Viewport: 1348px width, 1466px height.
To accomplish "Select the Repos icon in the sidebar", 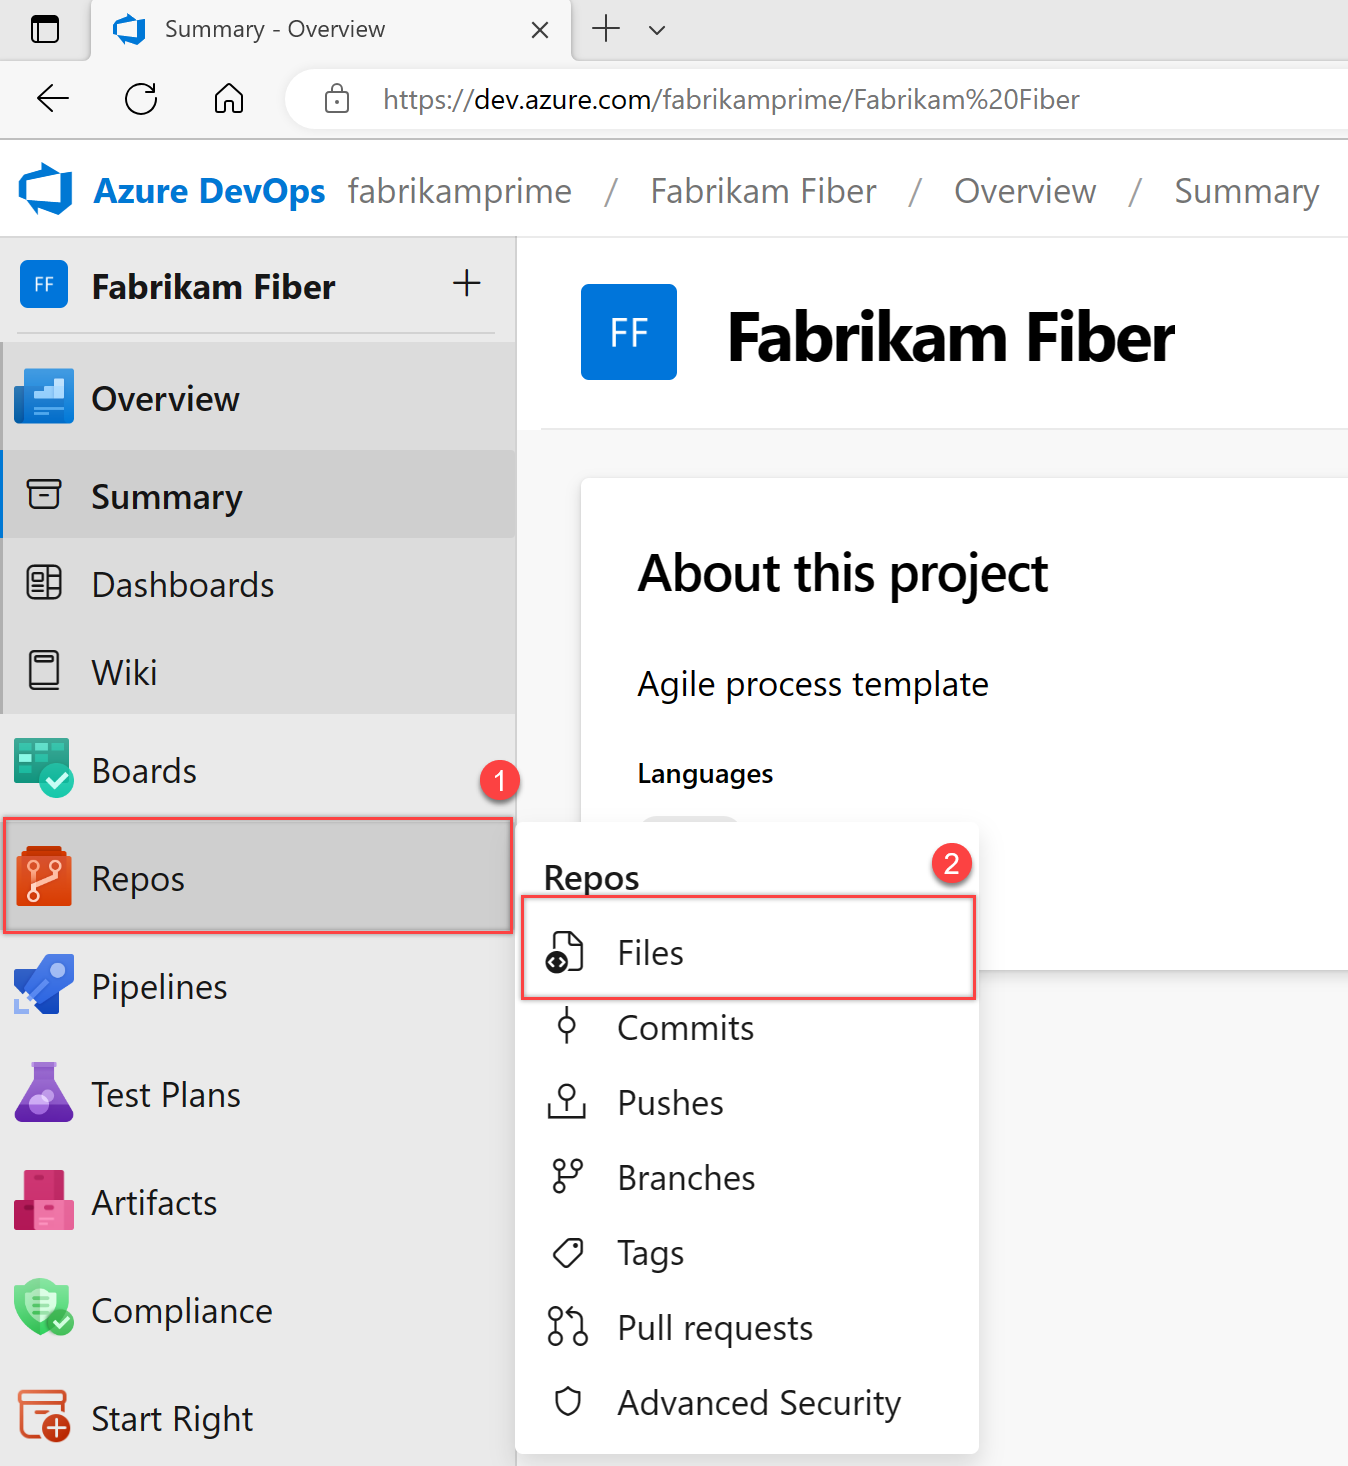I will point(43,877).
